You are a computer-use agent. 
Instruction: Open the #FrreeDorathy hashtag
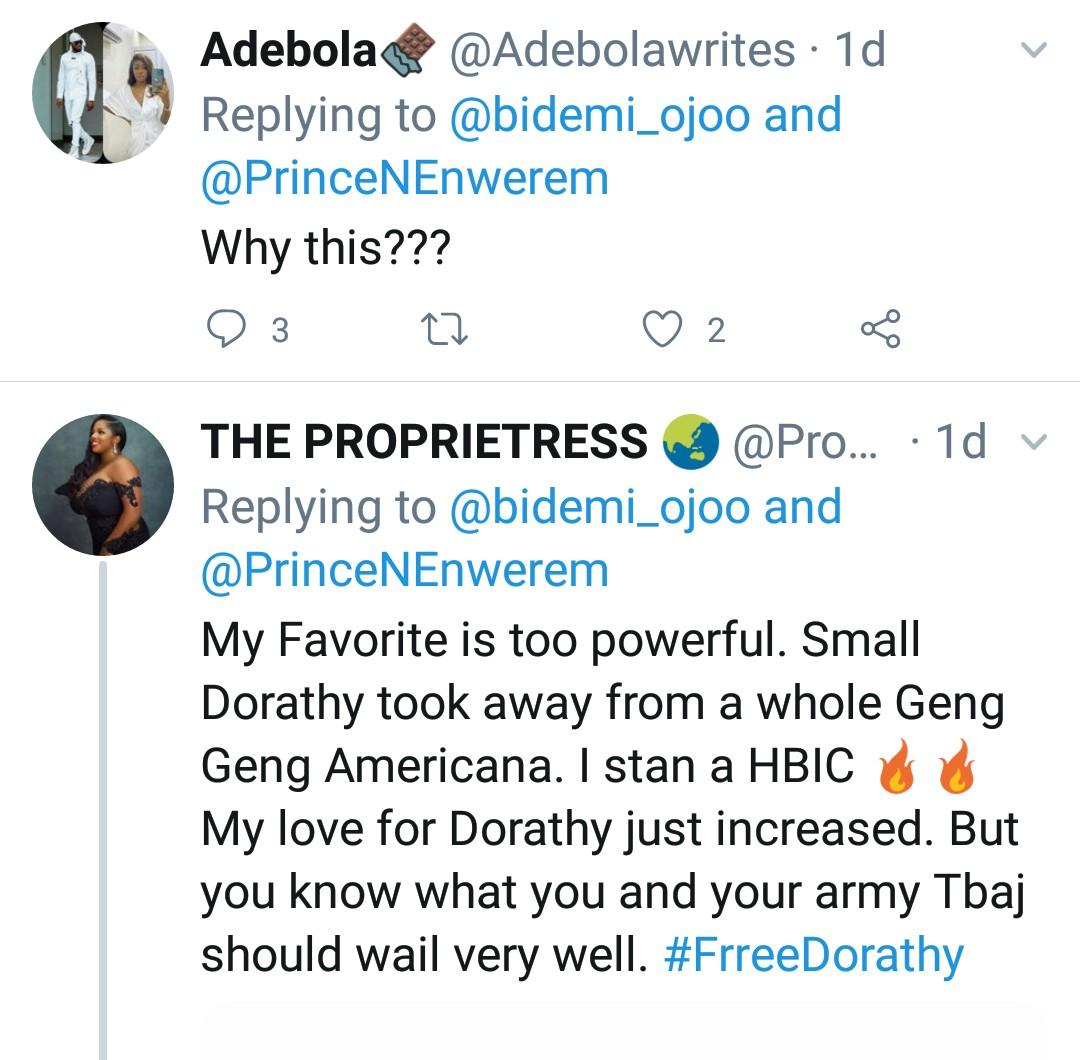pyautogui.click(x=813, y=955)
